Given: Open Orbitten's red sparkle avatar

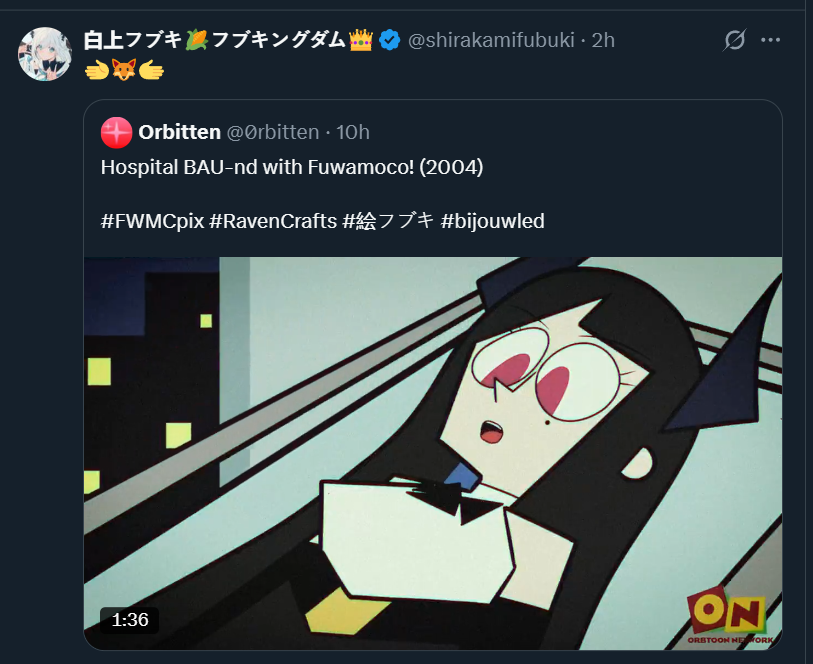Looking at the screenshot, I should (116, 132).
